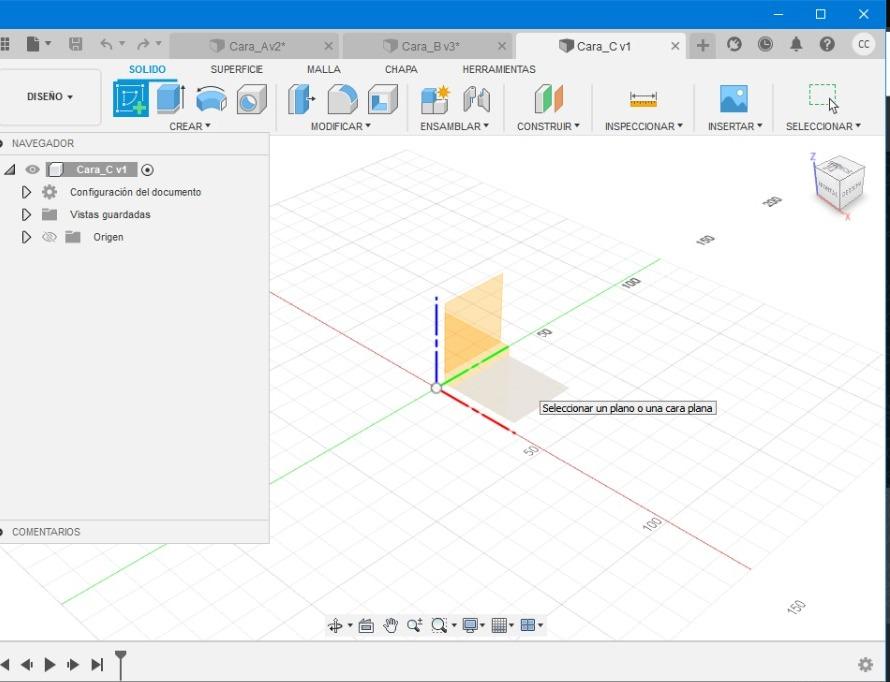Click the Joint assemble icon
The width and height of the screenshot is (890, 682).
(x=476, y=99)
